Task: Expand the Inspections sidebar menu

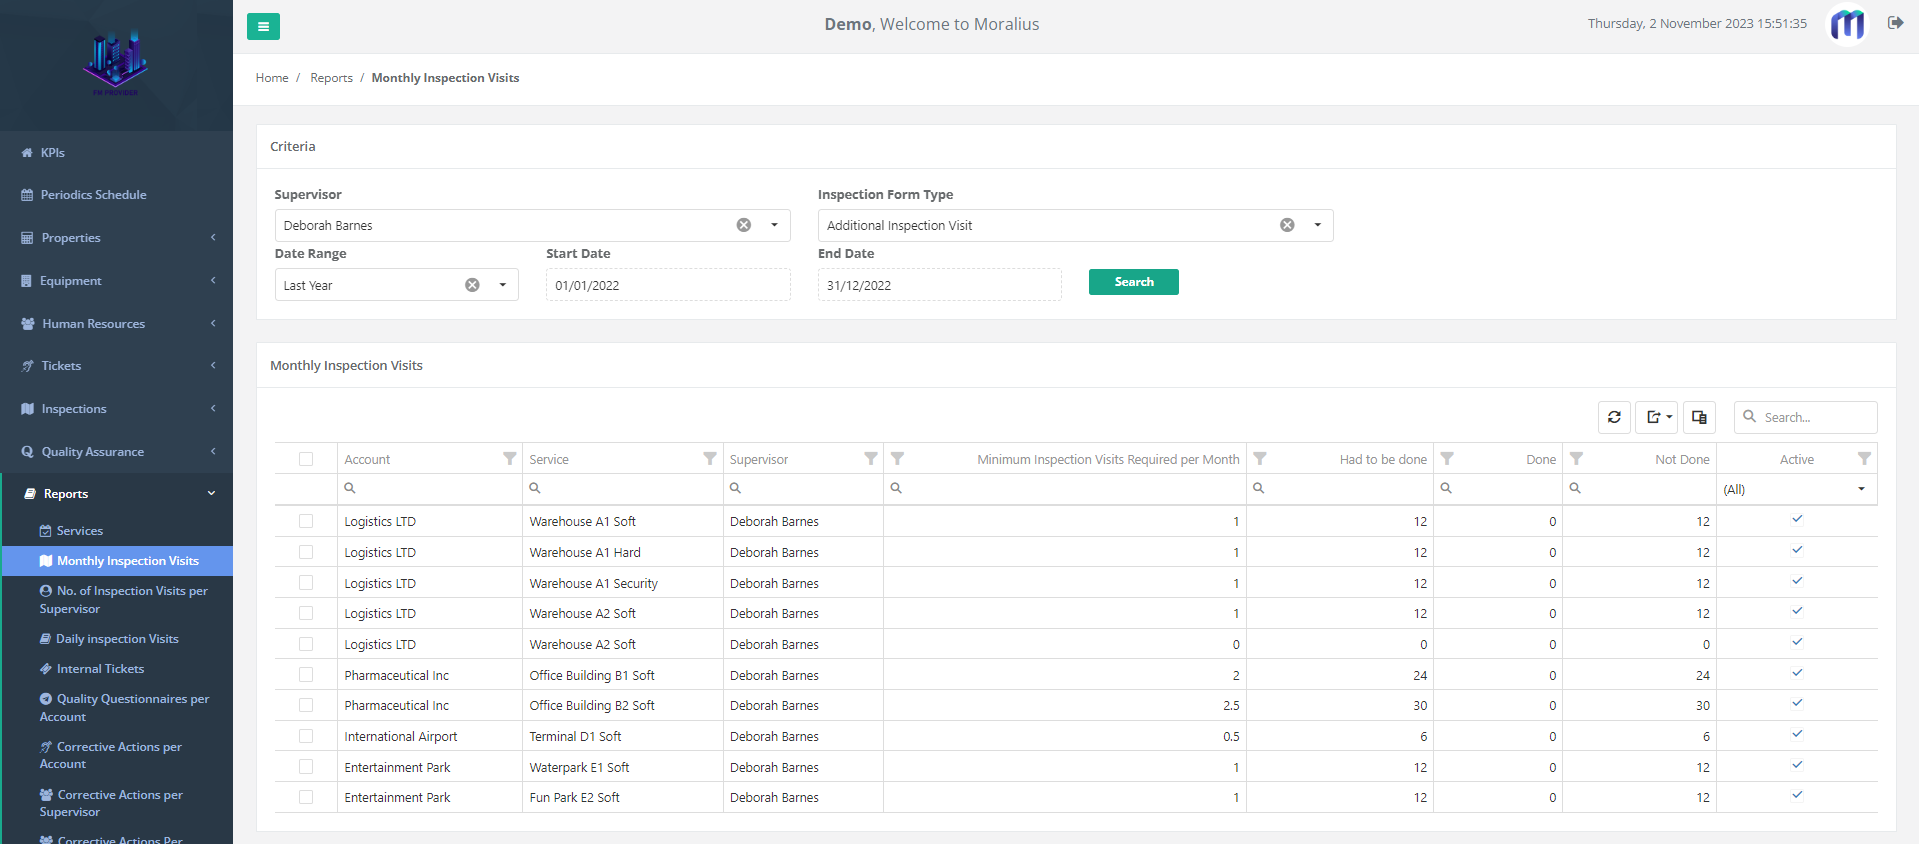Action: (x=118, y=409)
